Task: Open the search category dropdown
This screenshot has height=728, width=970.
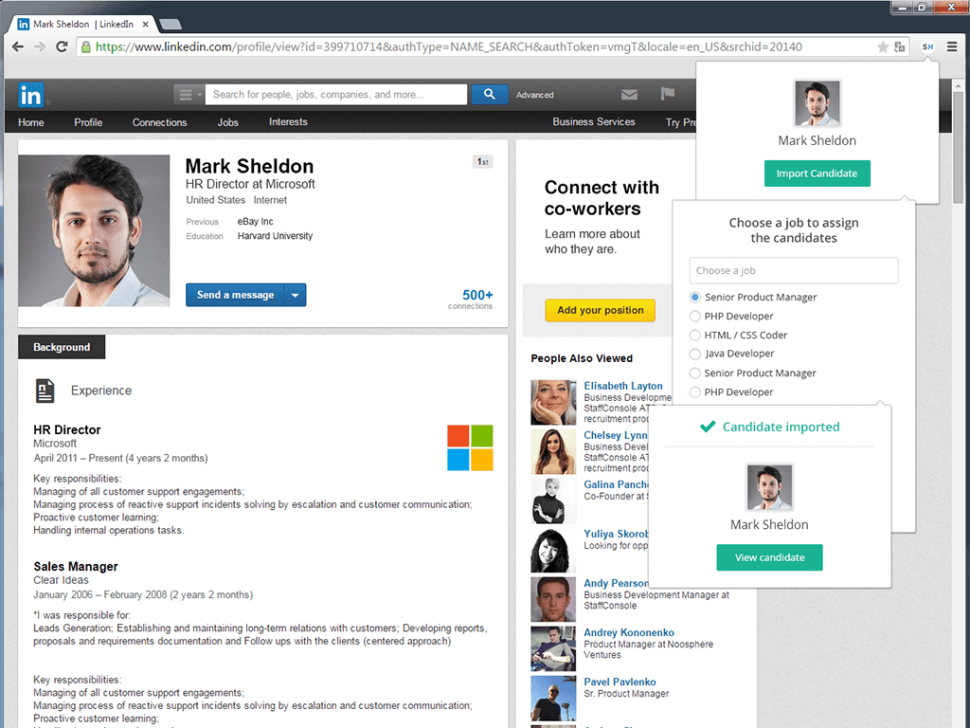Action: point(189,95)
